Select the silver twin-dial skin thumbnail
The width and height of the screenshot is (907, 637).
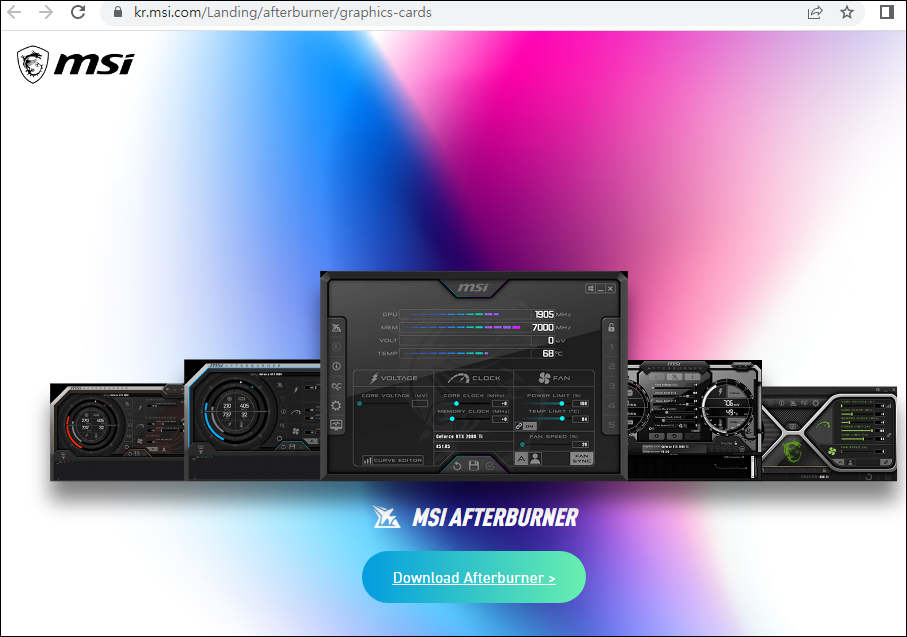click(x=694, y=419)
